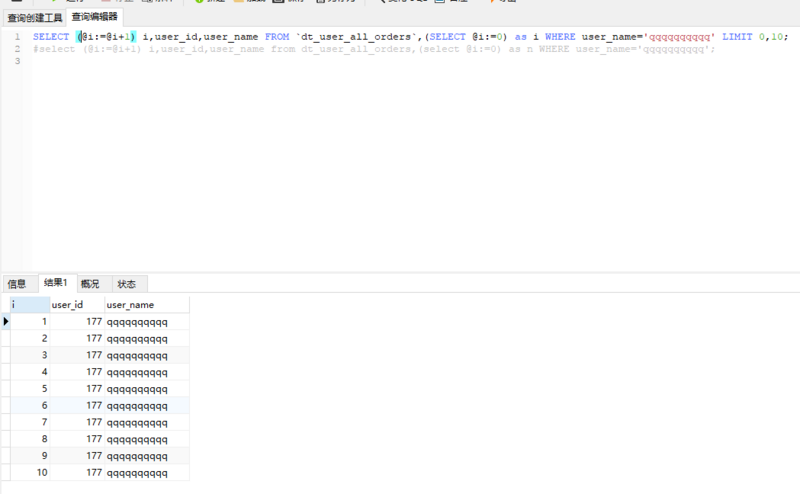This screenshot has width=800, height=494.
Task: Switch to the 结果1 tab
Action: point(57,284)
